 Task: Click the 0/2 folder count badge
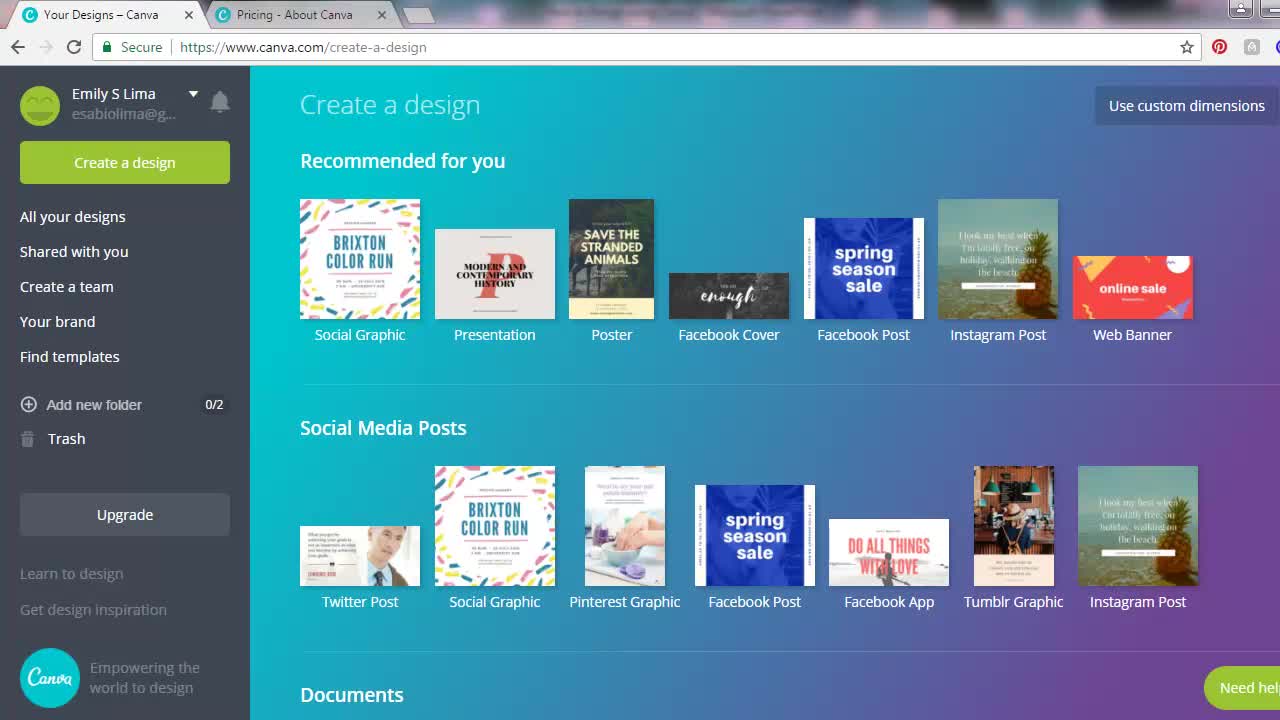pos(214,405)
